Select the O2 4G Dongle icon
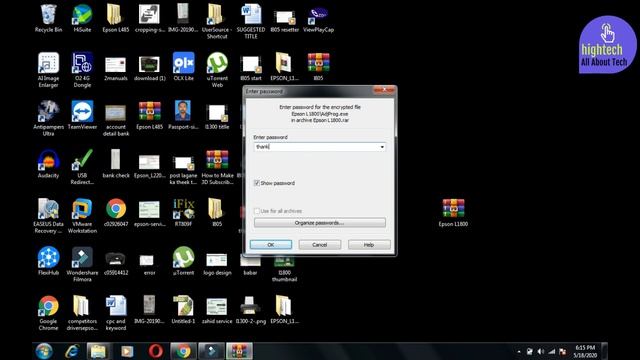Image resolution: width=640 pixels, height=360 pixels. click(x=82, y=69)
